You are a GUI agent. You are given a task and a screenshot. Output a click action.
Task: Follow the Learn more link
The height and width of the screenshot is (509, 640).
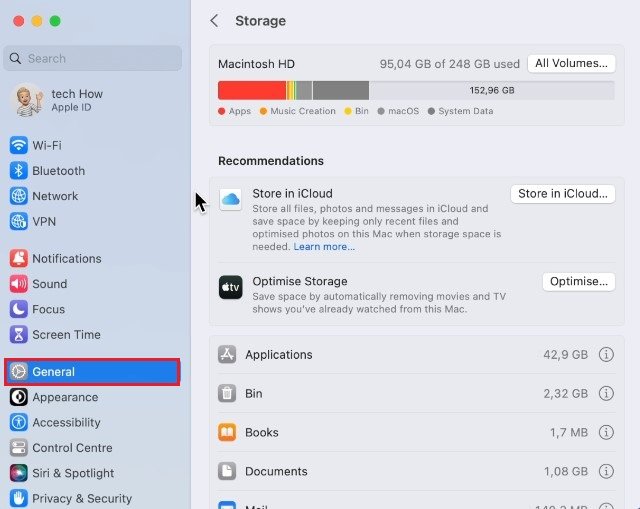click(324, 247)
